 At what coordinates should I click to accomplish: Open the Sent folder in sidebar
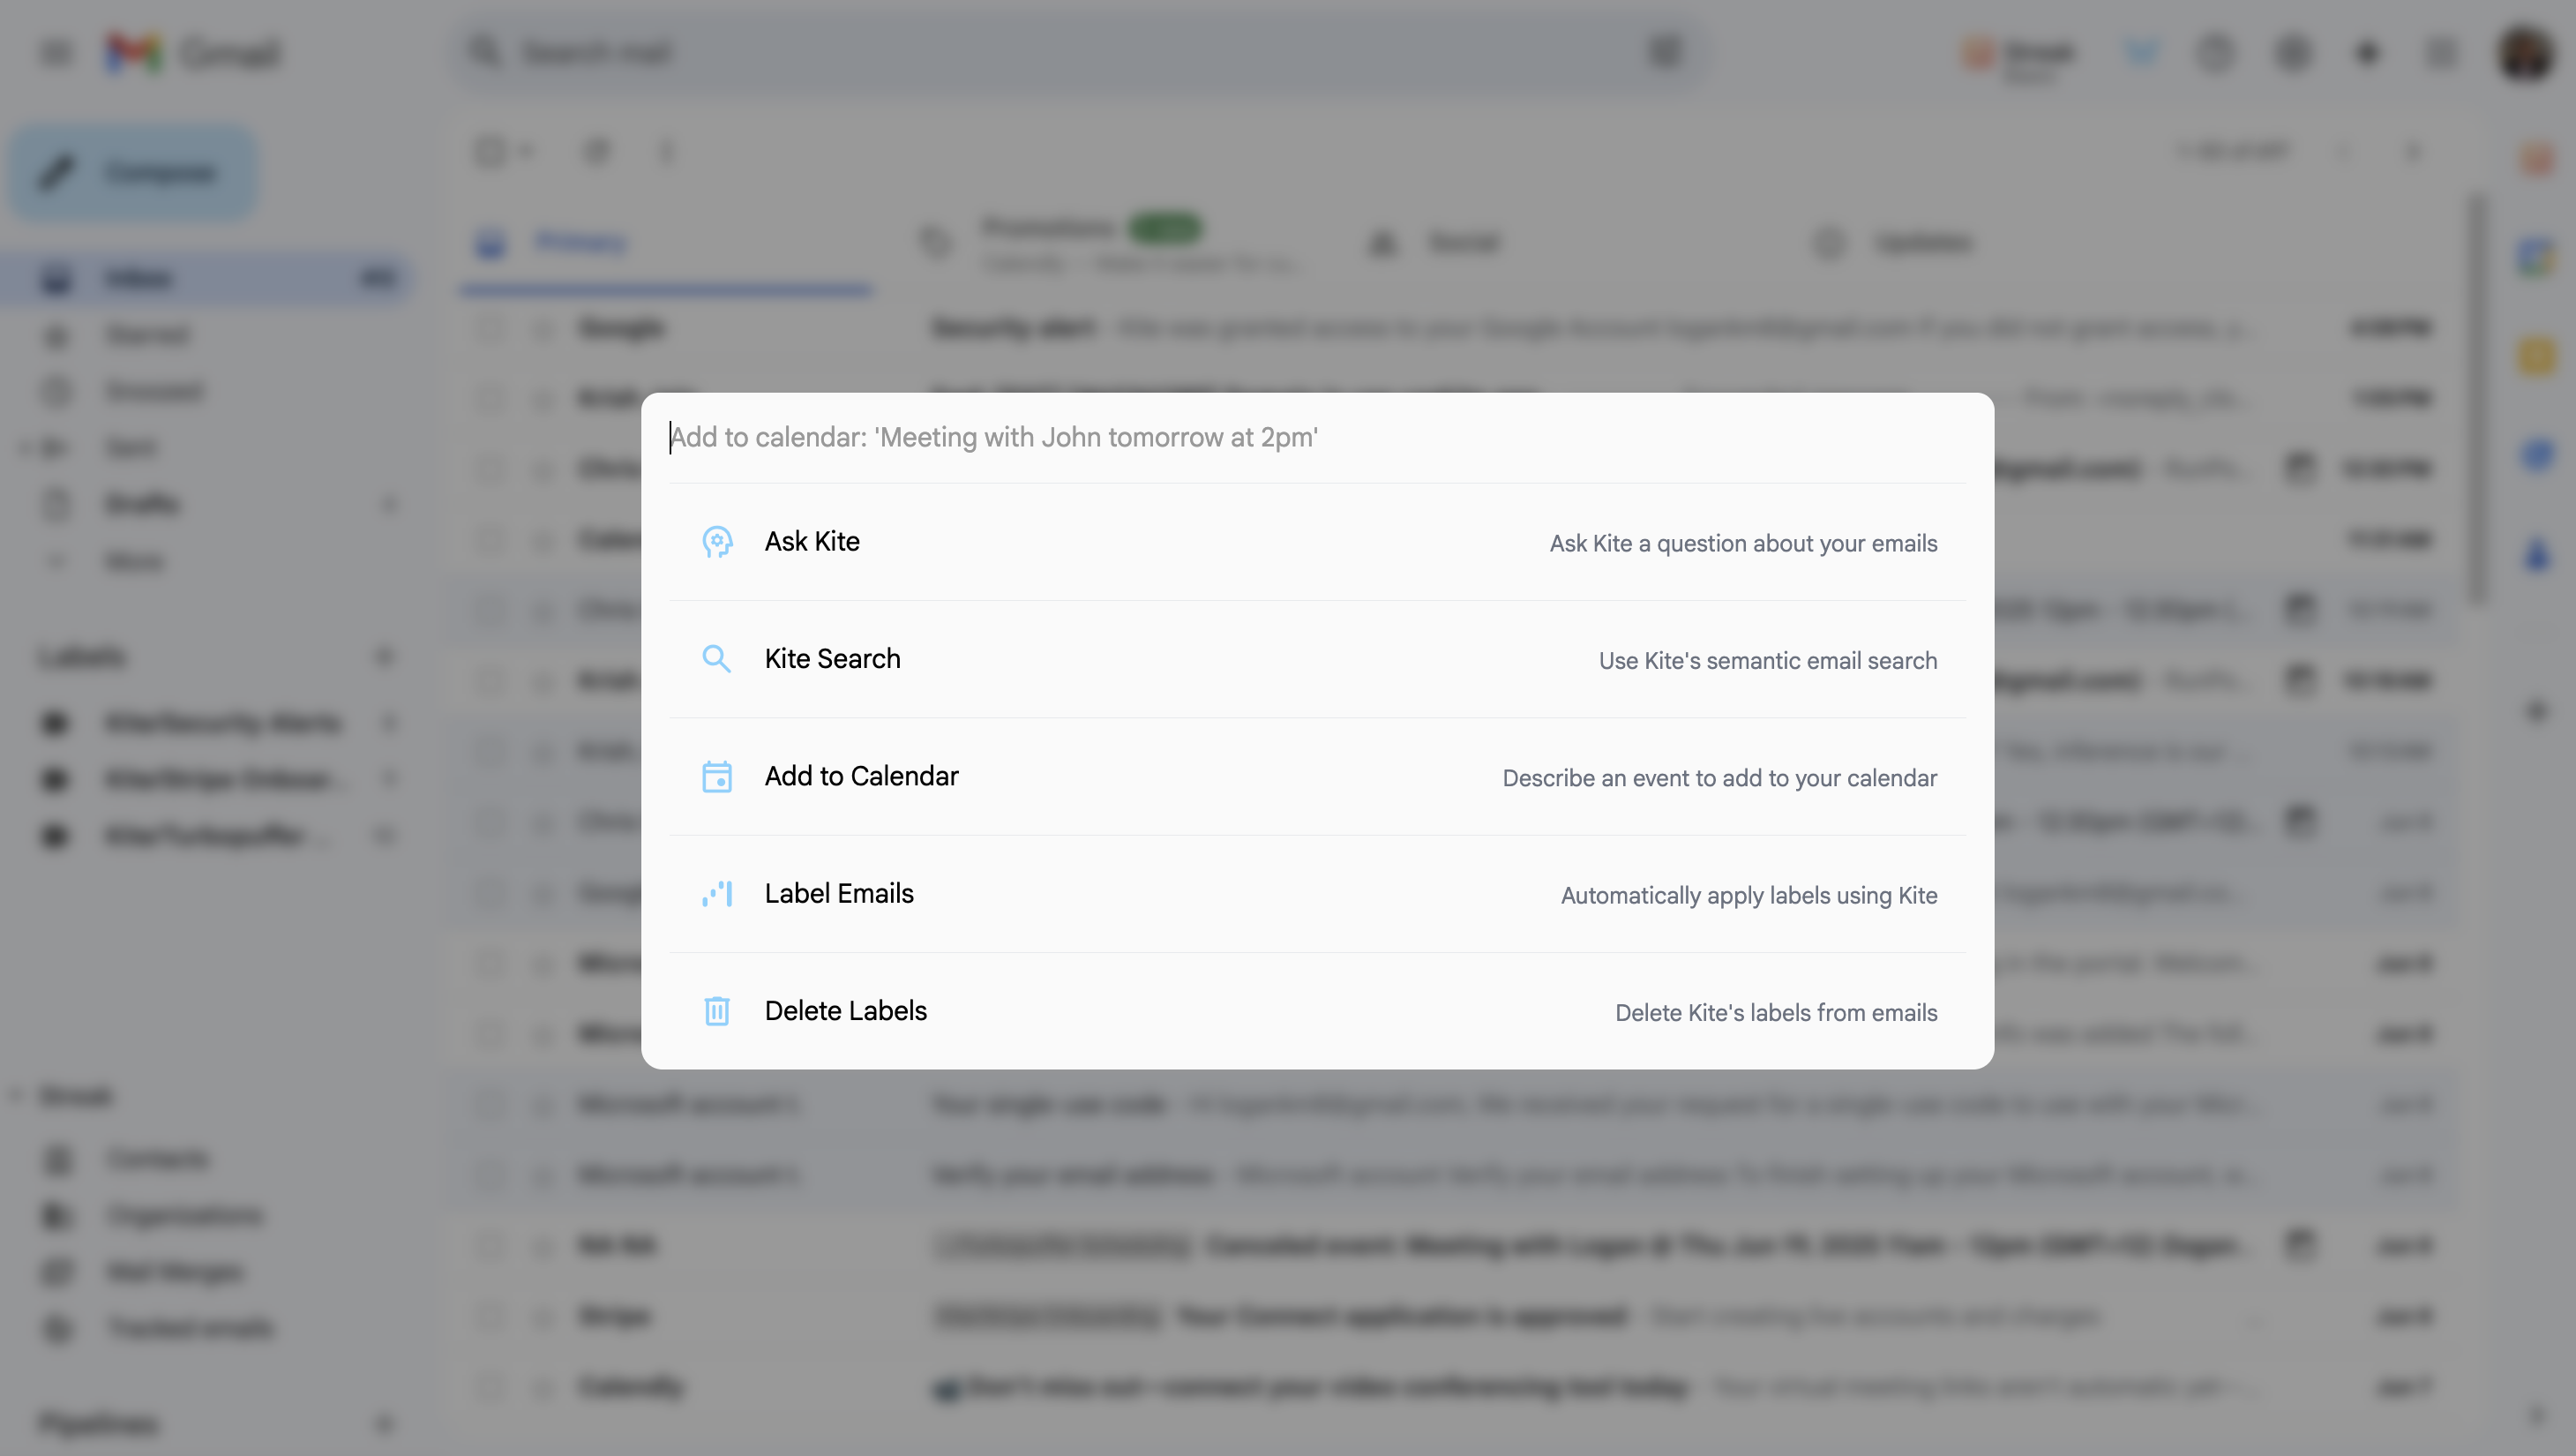(x=205, y=447)
